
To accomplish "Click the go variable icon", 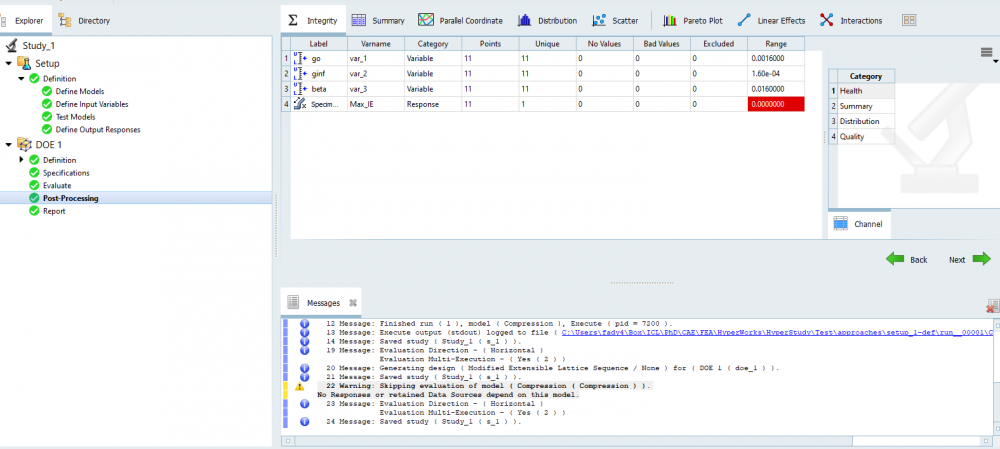I will coord(300,59).
